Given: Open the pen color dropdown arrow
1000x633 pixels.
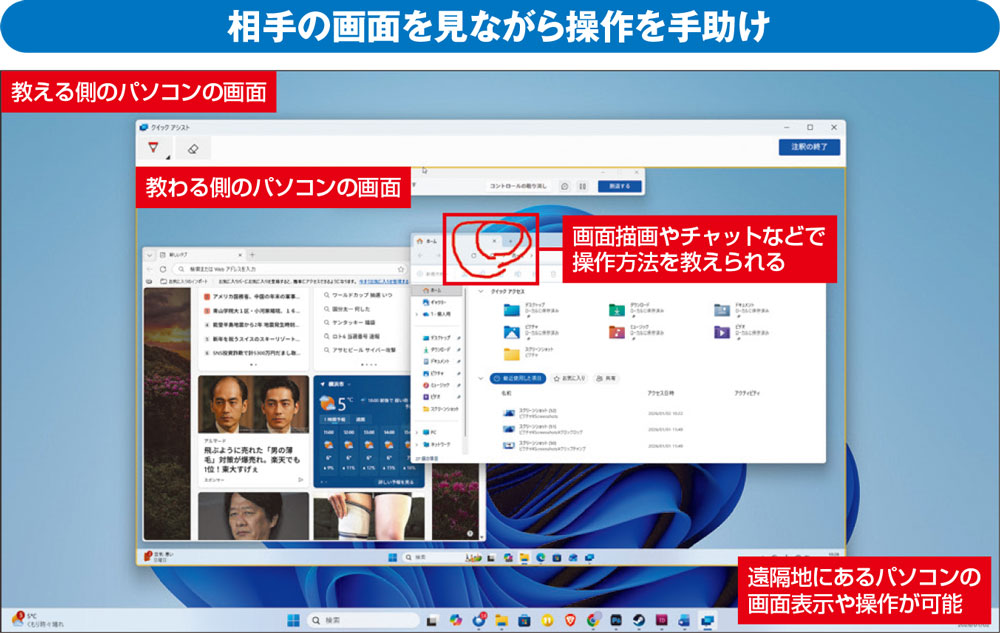Looking at the screenshot, I should (x=168, y=157).
